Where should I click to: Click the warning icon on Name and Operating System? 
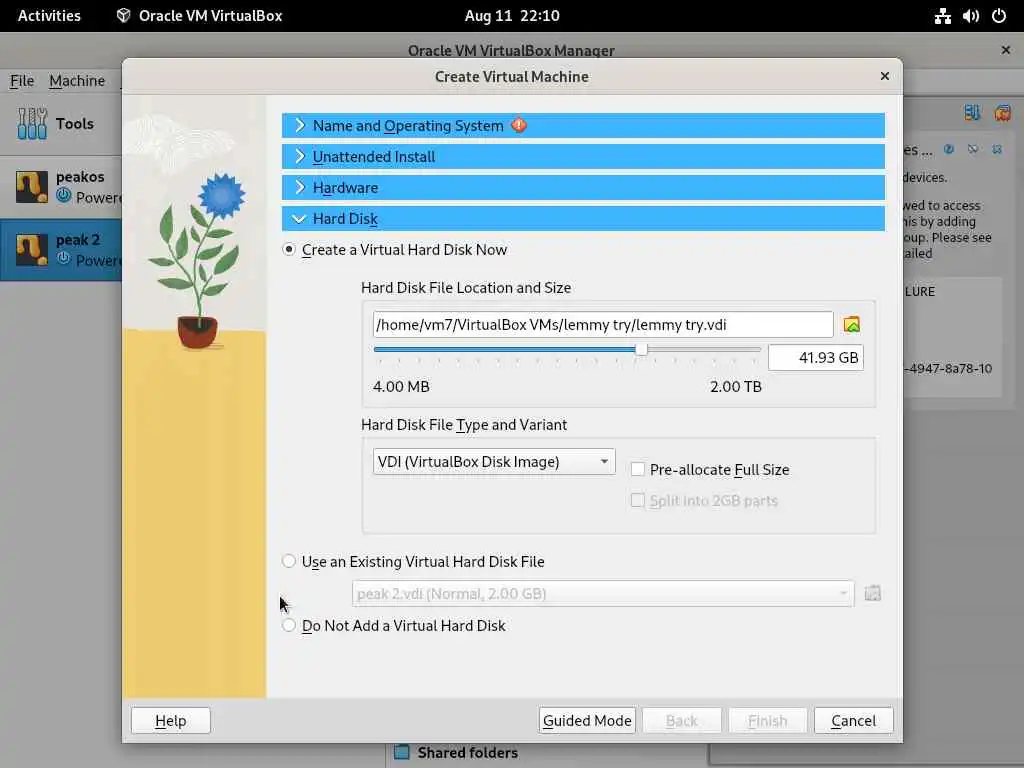point(519,125)
